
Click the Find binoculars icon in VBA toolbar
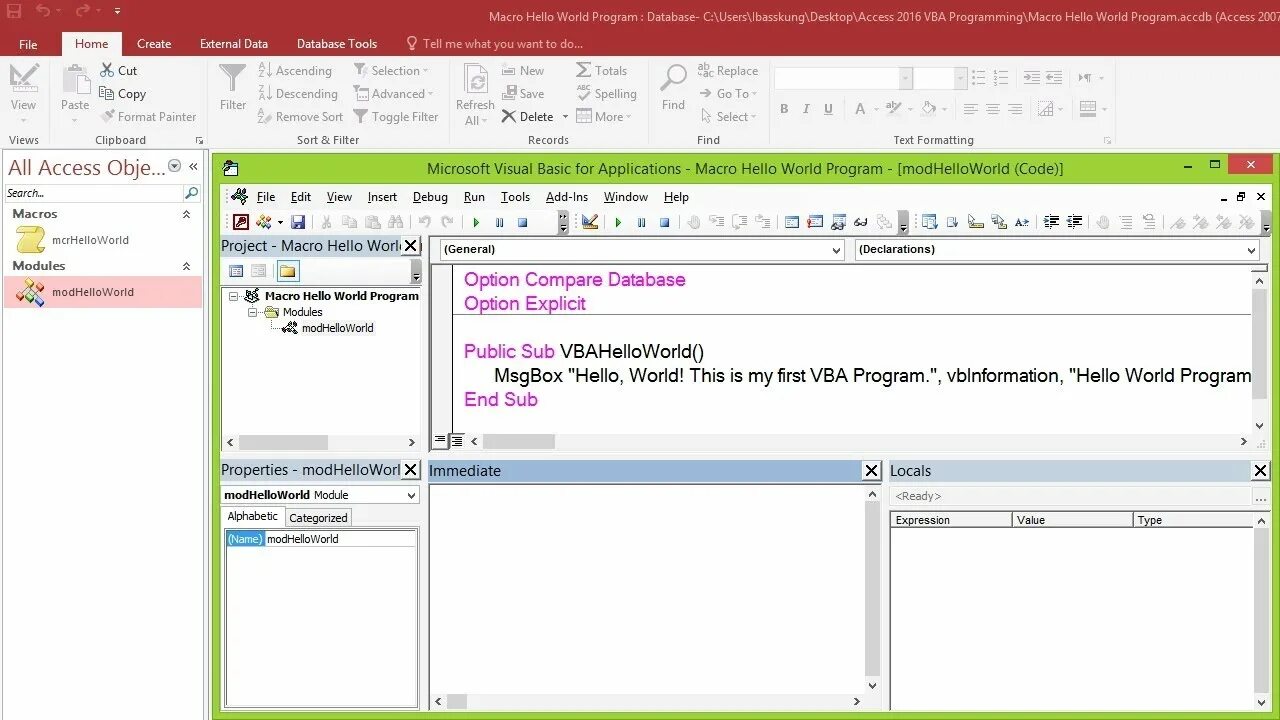pos(395,222)
